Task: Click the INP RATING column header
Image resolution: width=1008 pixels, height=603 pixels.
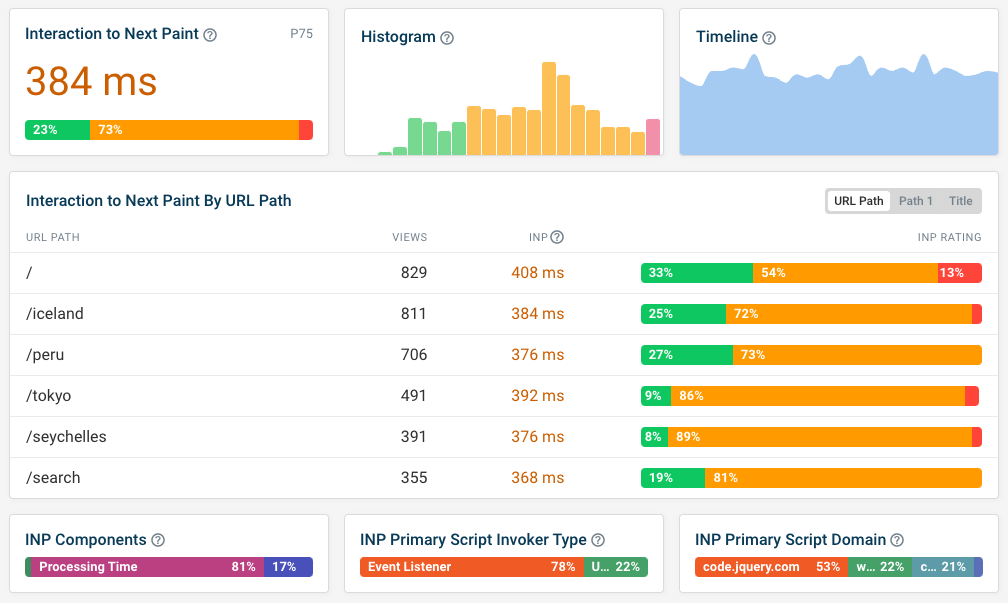Action: click(x=950, y=237)
